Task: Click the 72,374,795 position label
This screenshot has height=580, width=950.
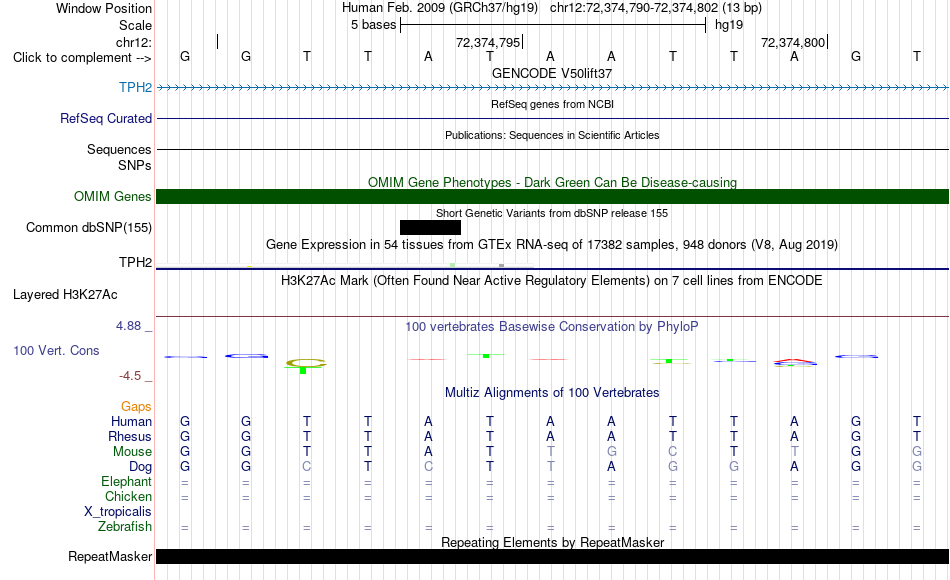Action: (x=488, y=42)
